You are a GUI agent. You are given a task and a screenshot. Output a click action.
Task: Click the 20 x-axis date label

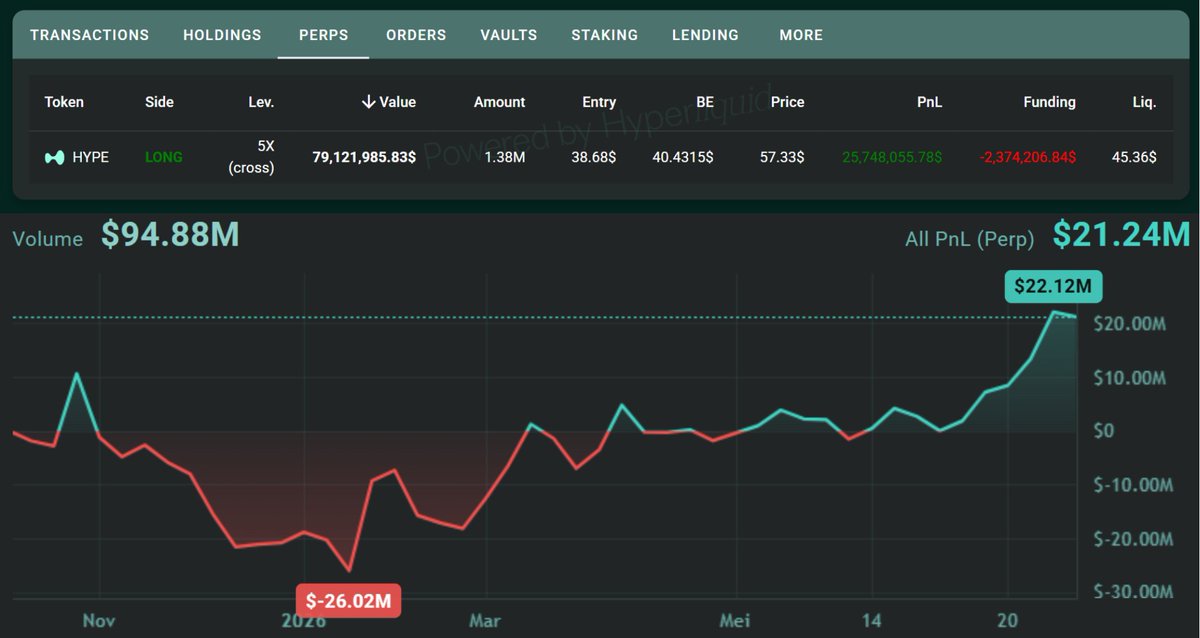[x=1008, y=620]
